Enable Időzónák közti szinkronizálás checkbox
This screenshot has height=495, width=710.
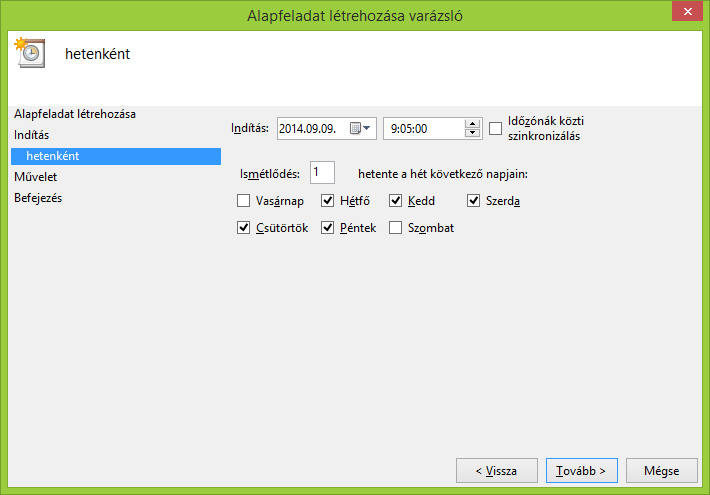(x=496, y=128)
